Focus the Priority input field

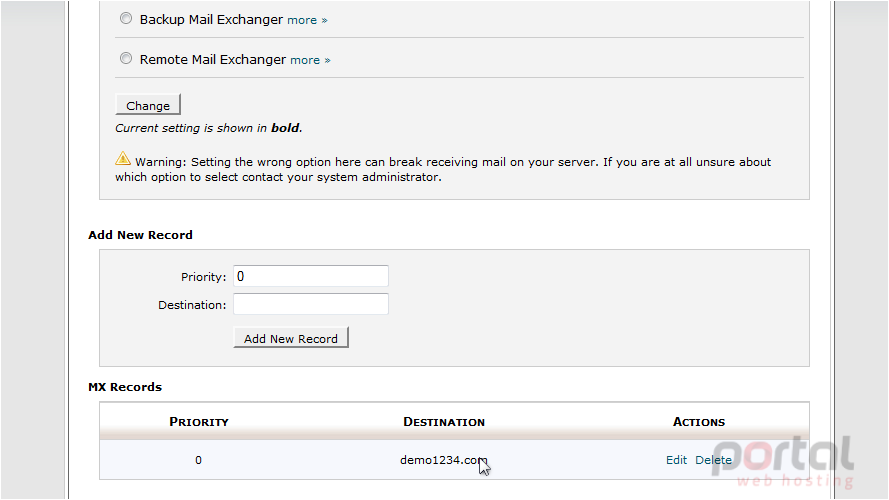(311, 276)
